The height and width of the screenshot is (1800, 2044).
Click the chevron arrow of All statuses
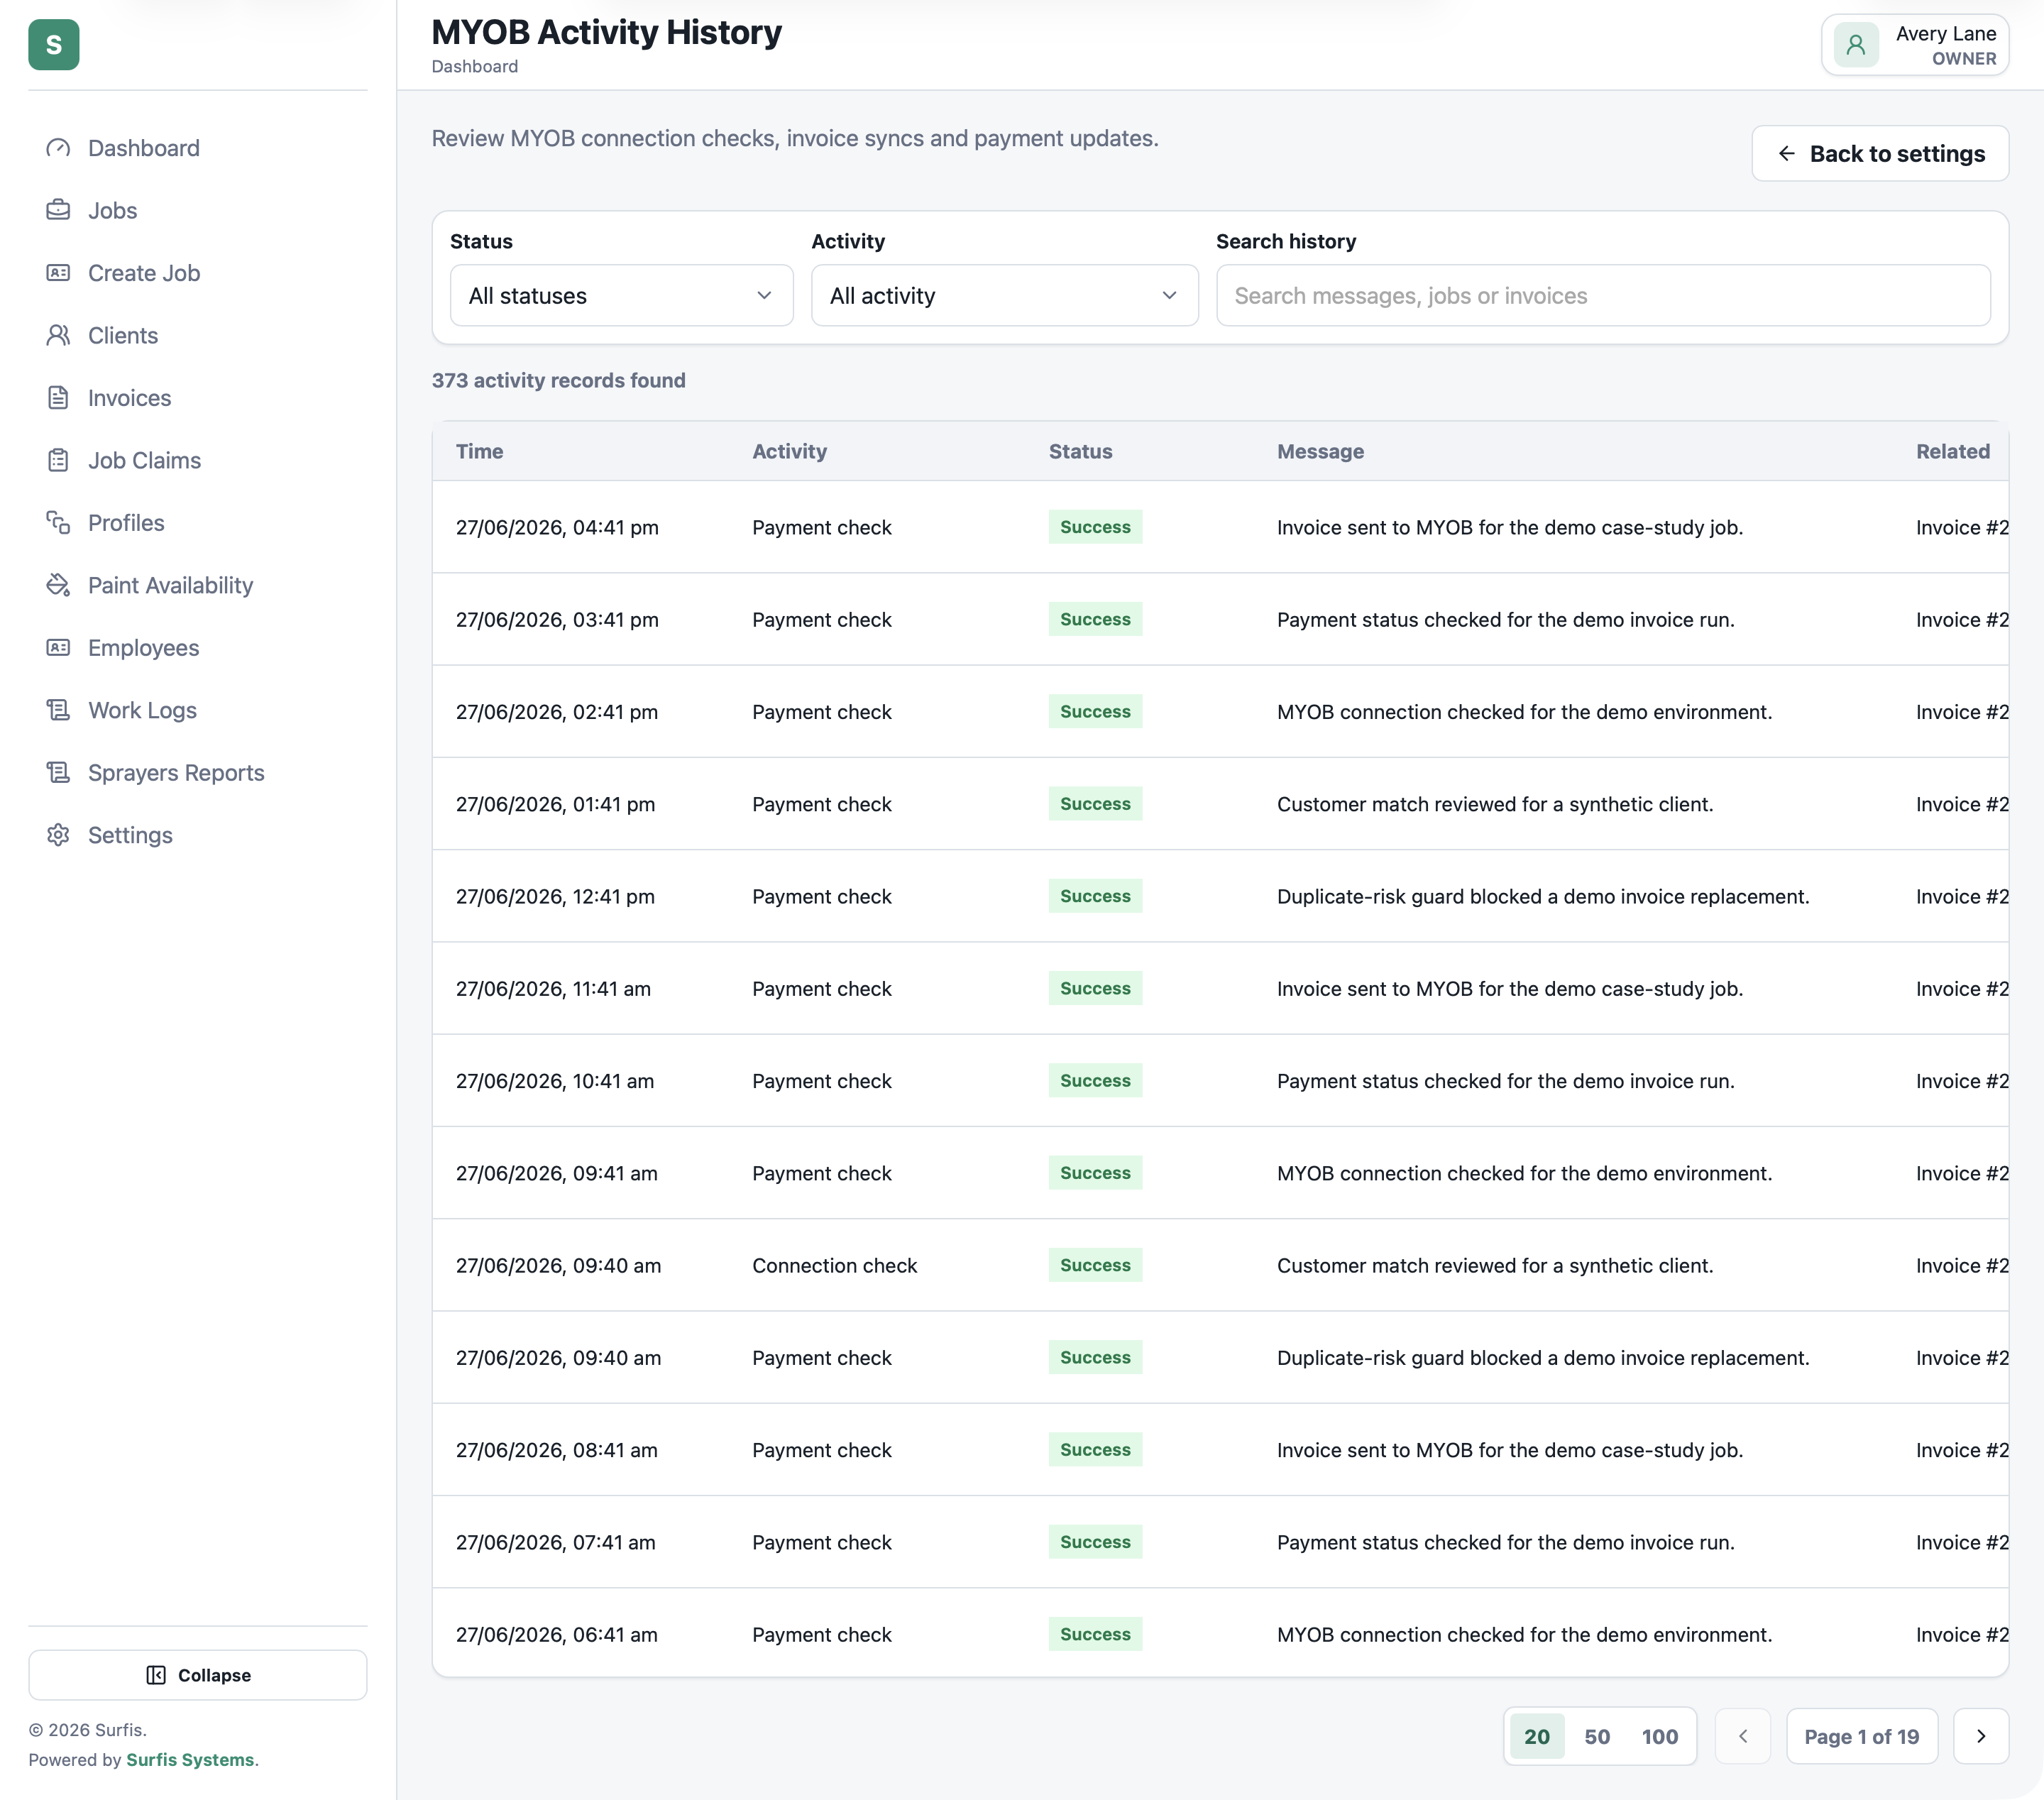[x=764, y=295]
